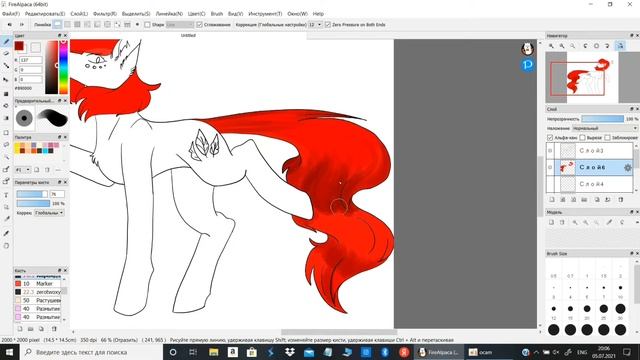This screenshot has height=360, width=640.
Task: Open Коррекция Глобальные dropdown in brush settings
Action: (x=49, y=213)
